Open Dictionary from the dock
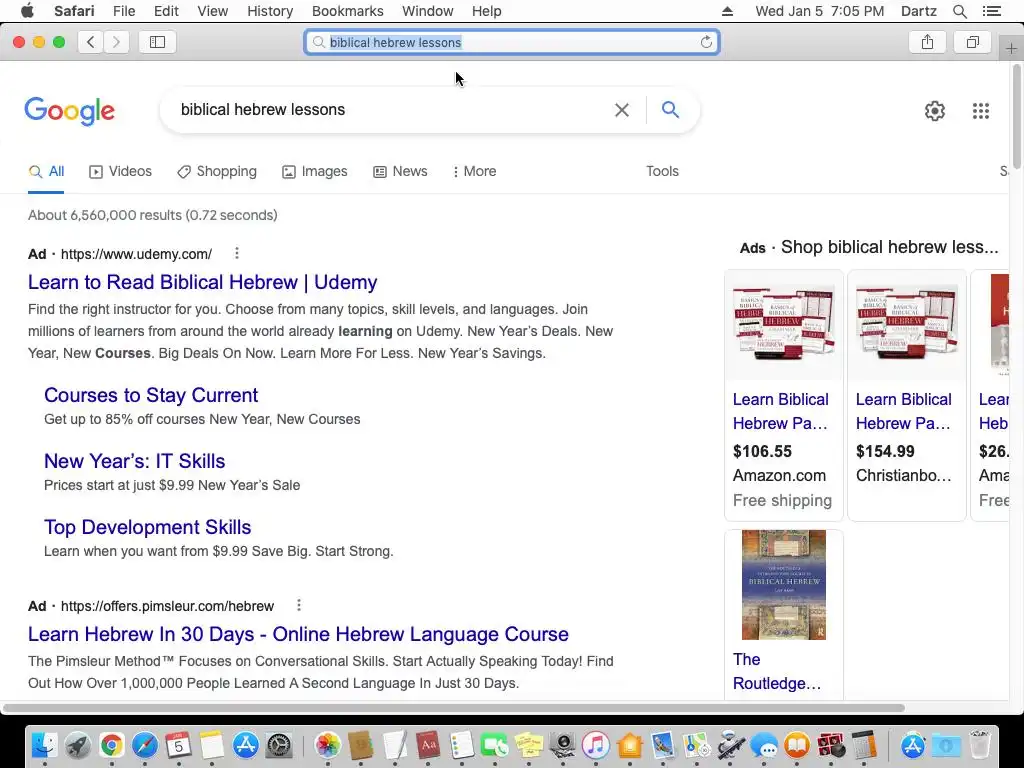 pyautogui.click(x=428, y=745)
